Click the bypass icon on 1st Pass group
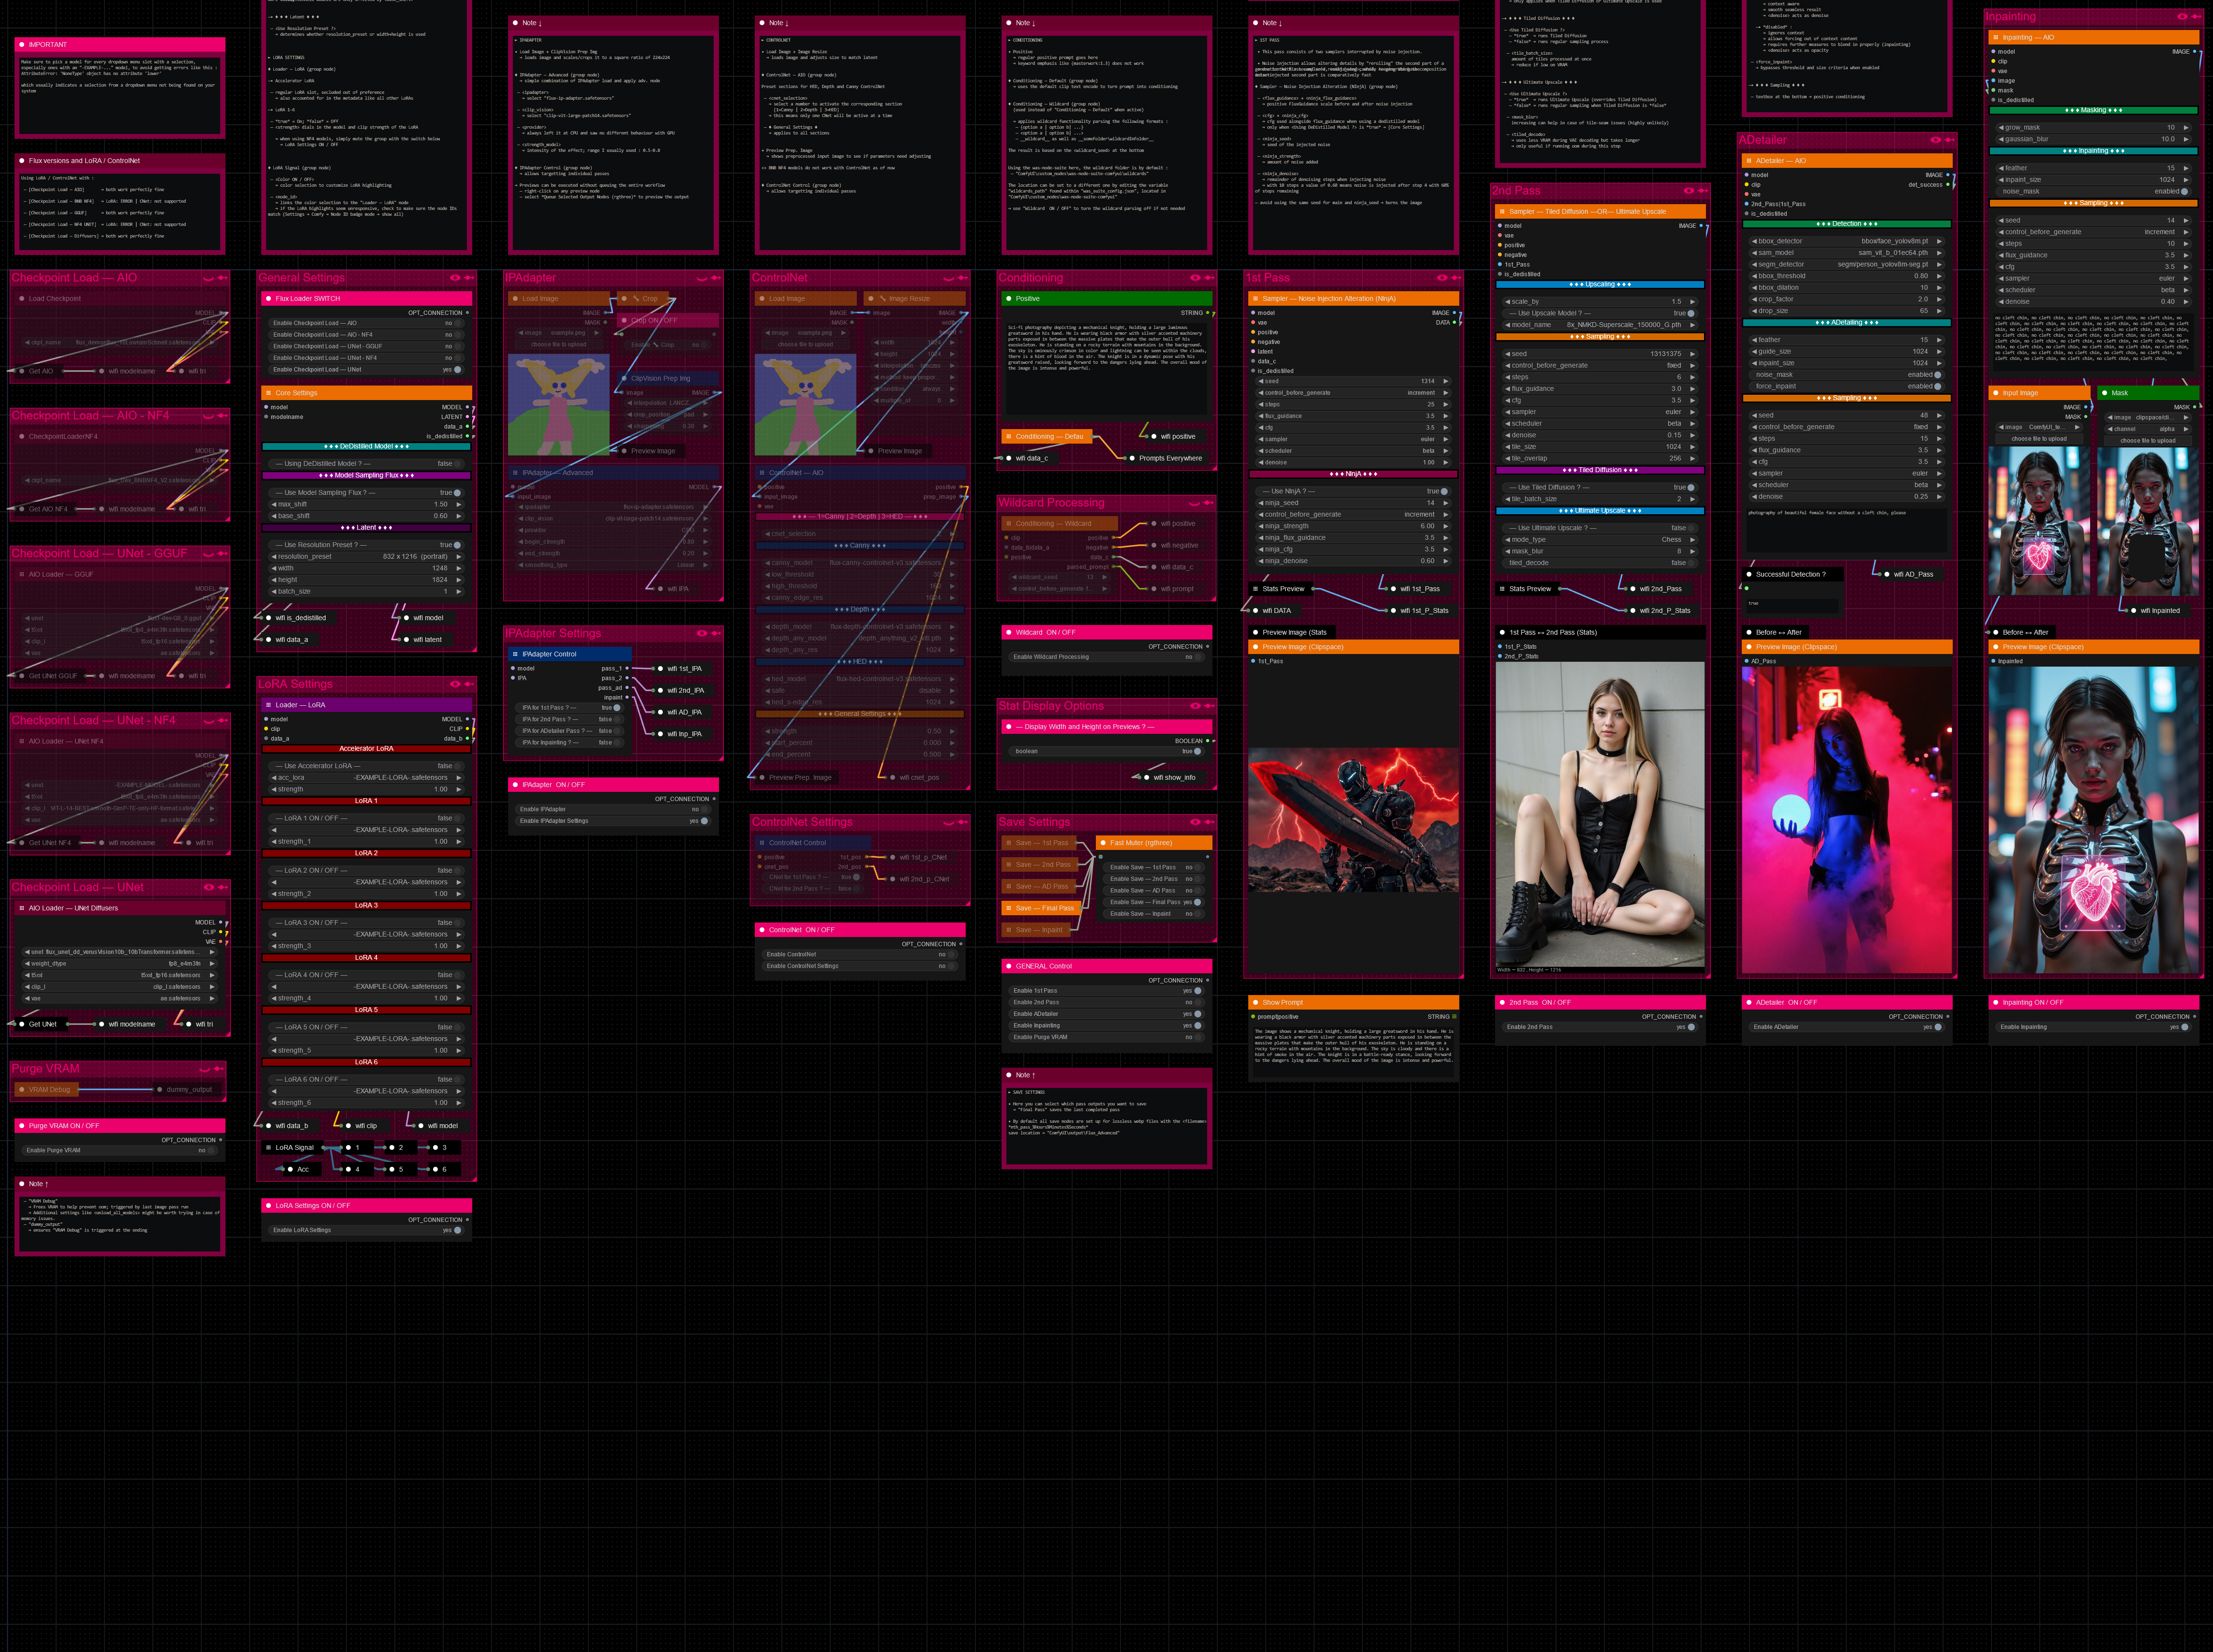Image resolution: width=2213 pixels, height=1652 pixels. click(1456, 278)
